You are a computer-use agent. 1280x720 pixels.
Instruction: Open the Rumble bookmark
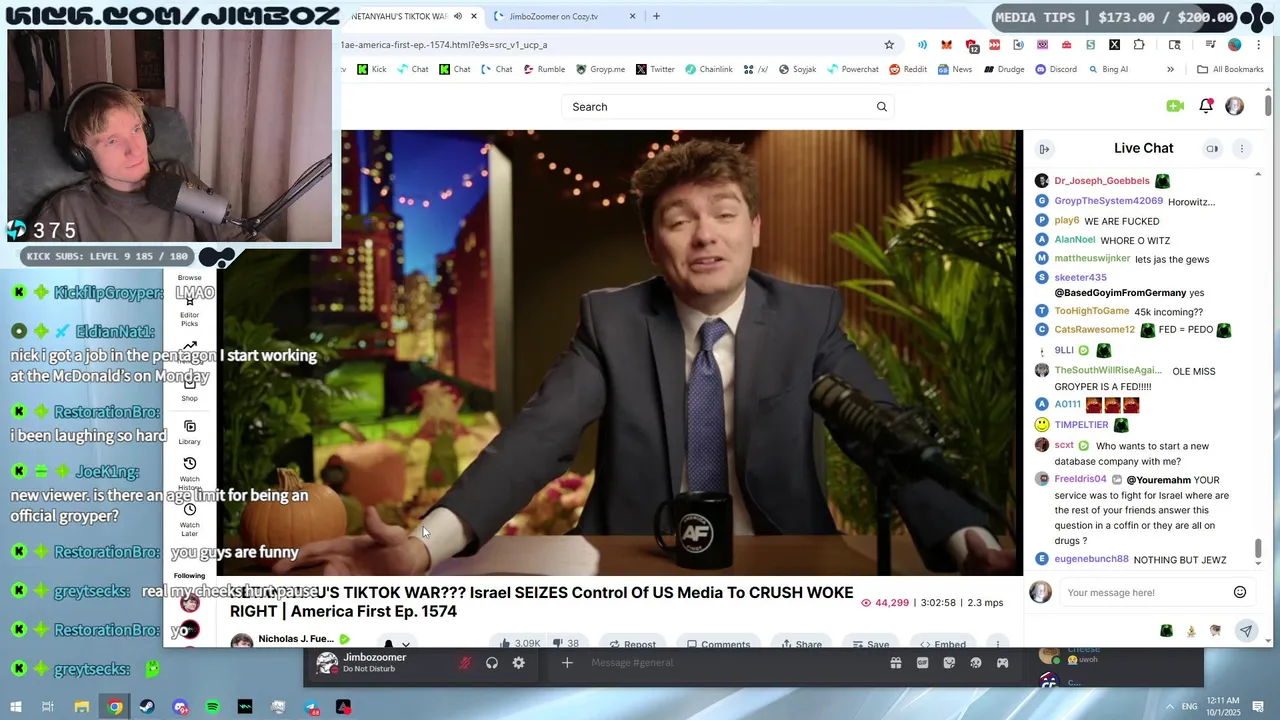[x=544, y=69]
